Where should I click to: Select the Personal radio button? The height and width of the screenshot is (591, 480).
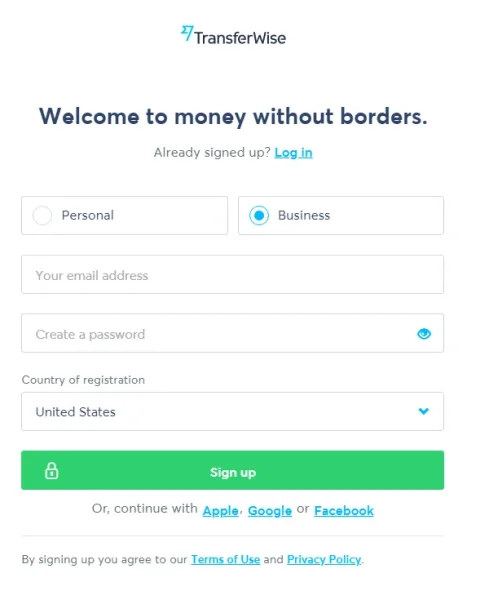(x=42, y=216)
